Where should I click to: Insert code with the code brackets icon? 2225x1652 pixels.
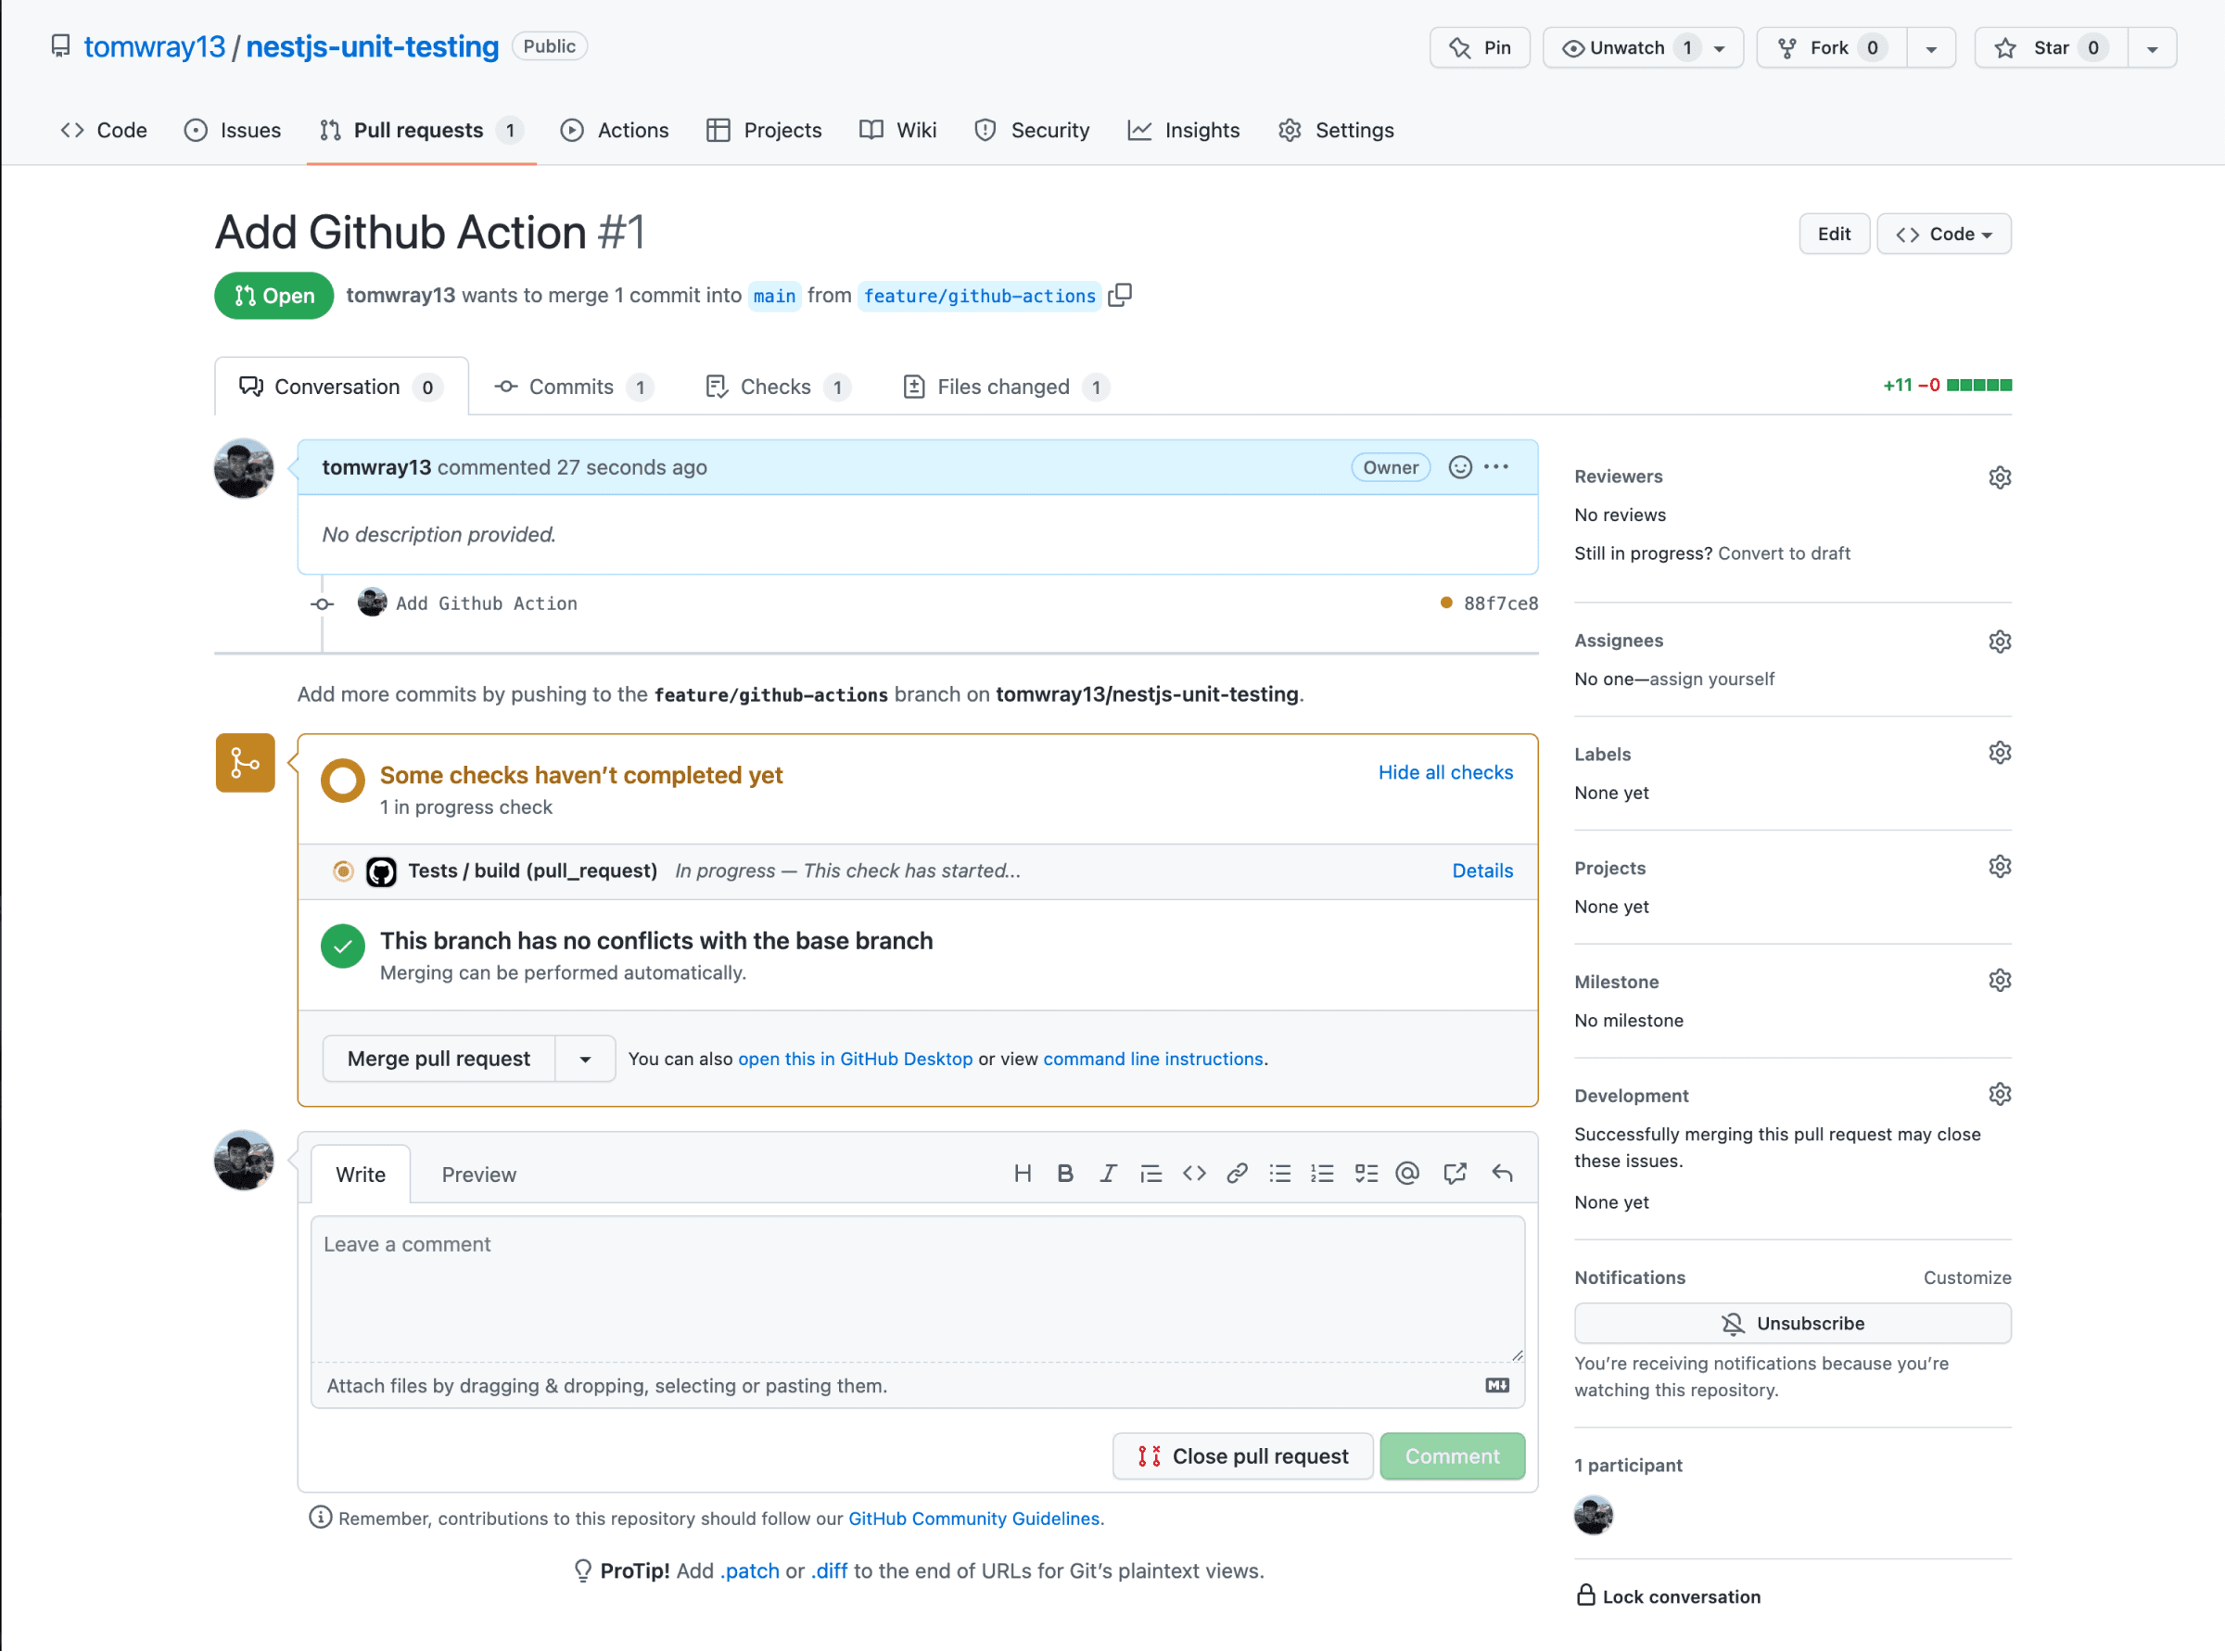coord(1194,1174)
